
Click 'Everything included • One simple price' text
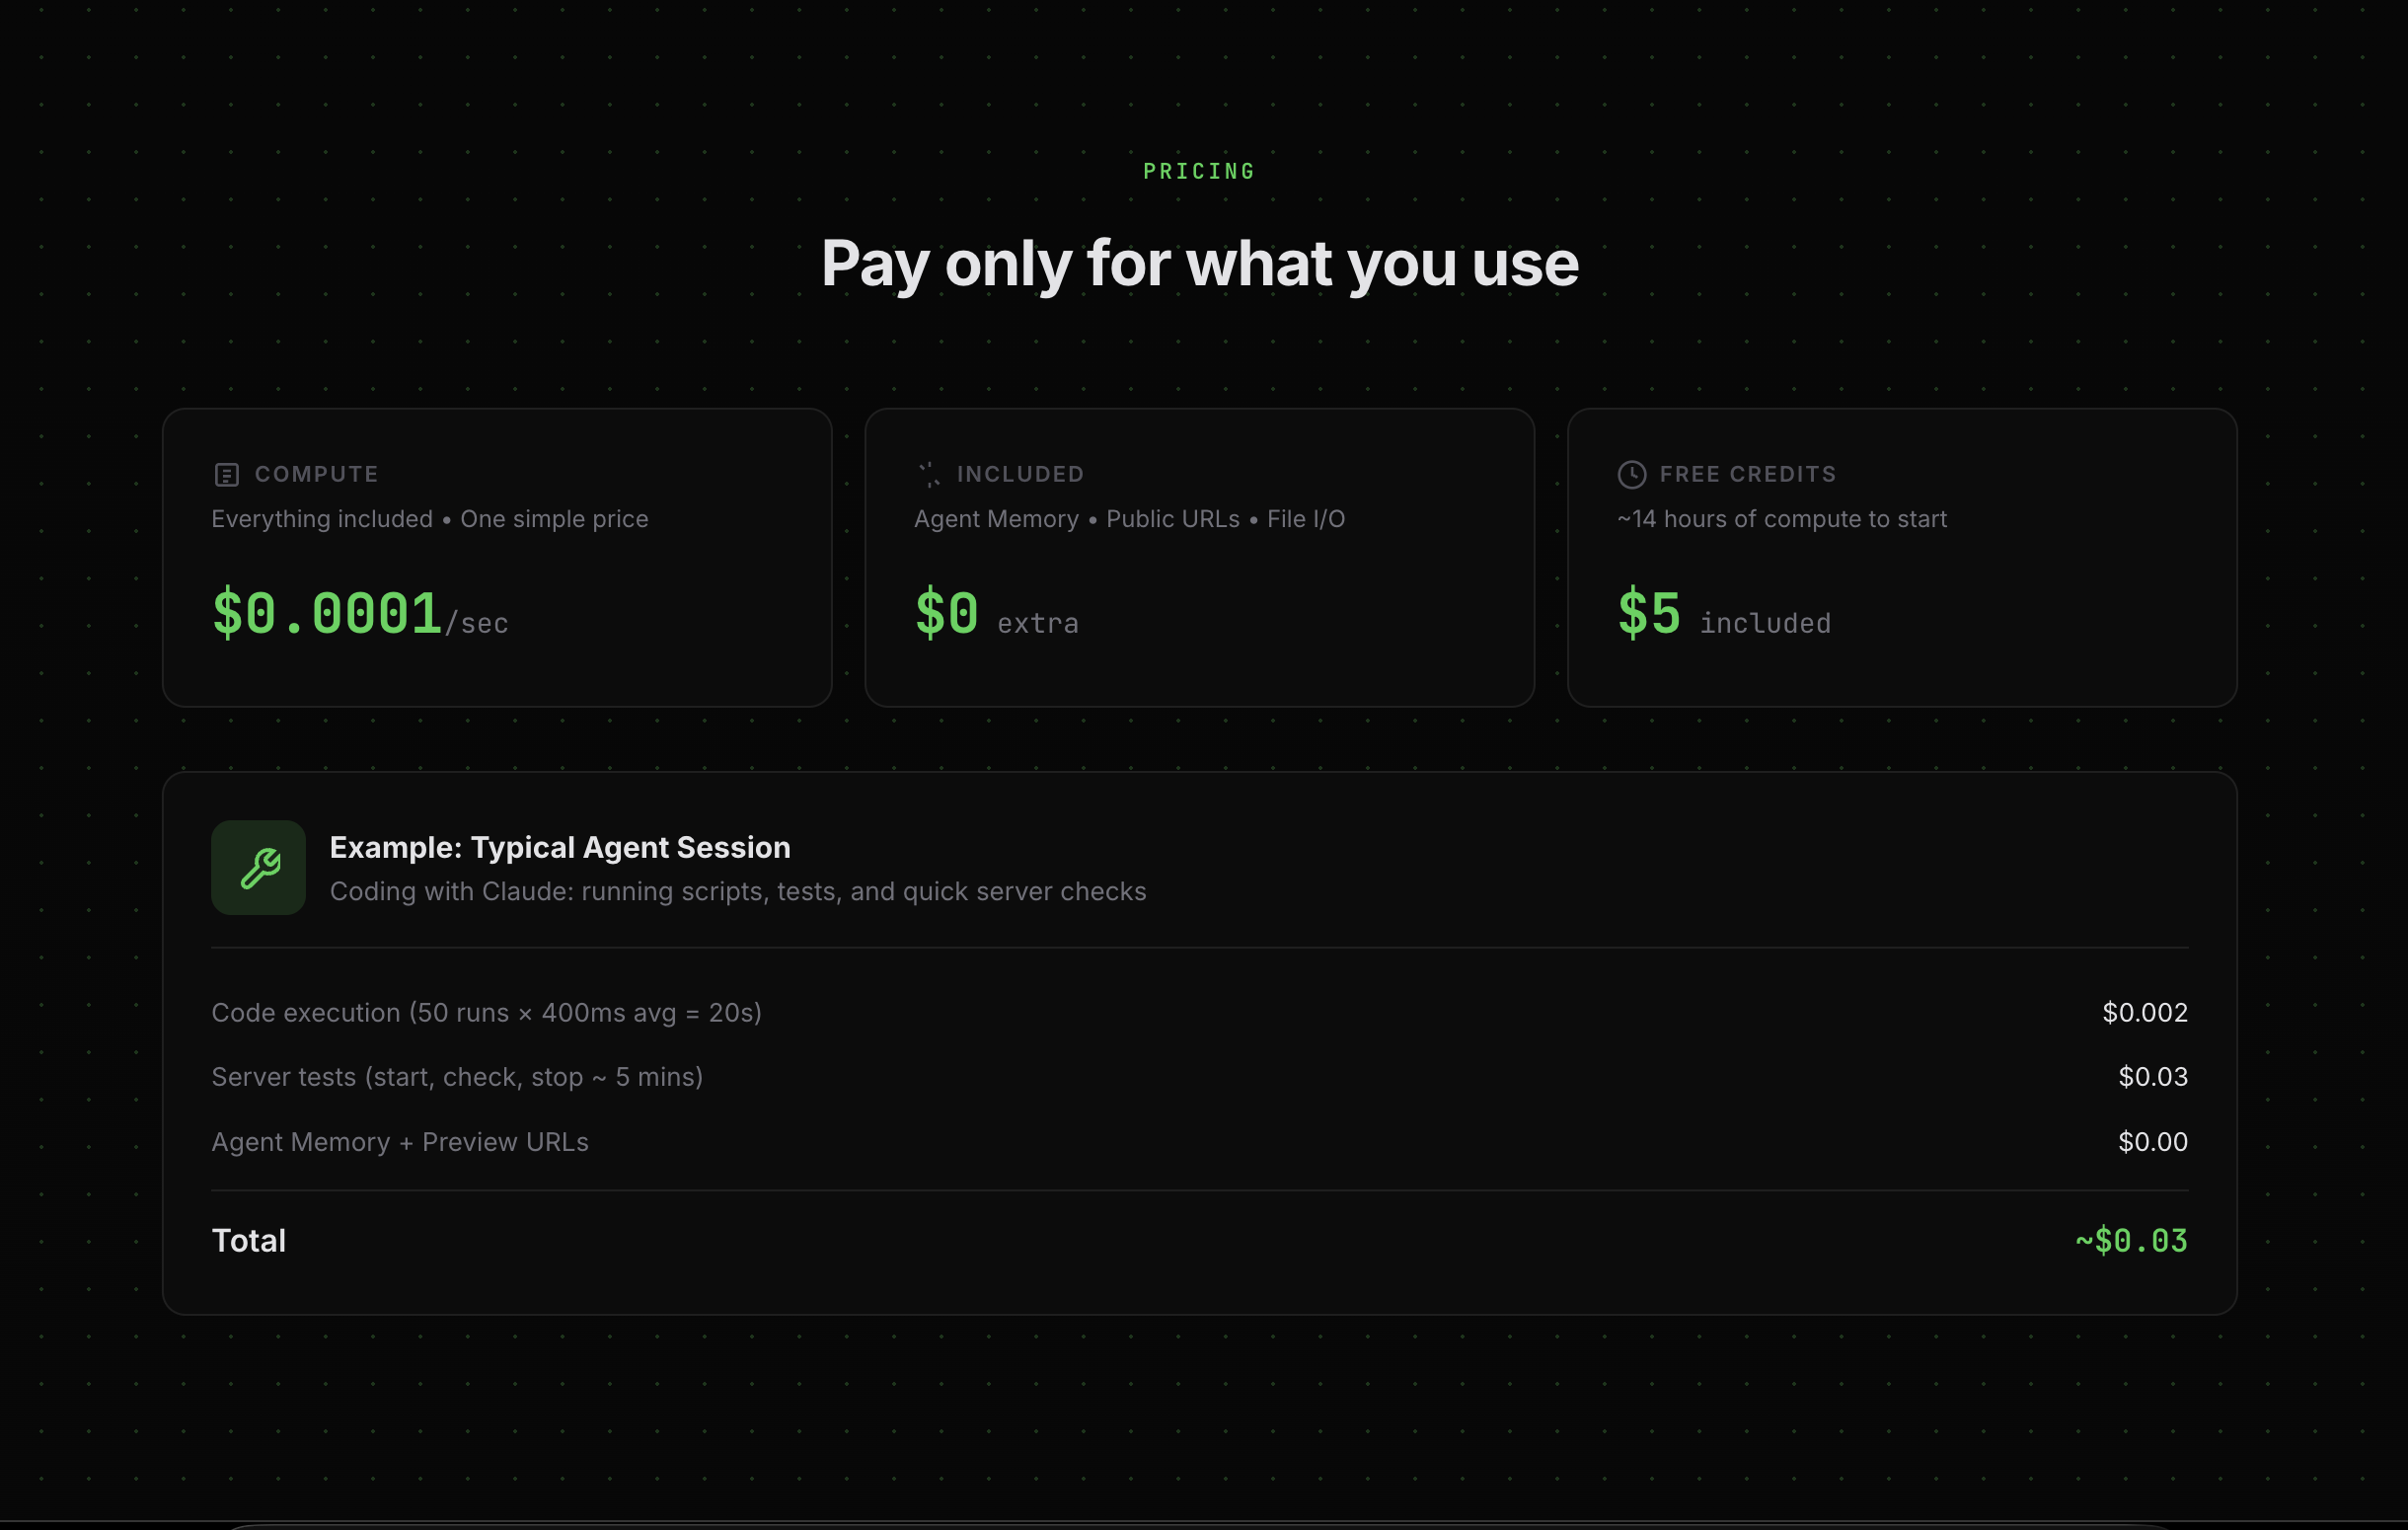pos(430,519)
